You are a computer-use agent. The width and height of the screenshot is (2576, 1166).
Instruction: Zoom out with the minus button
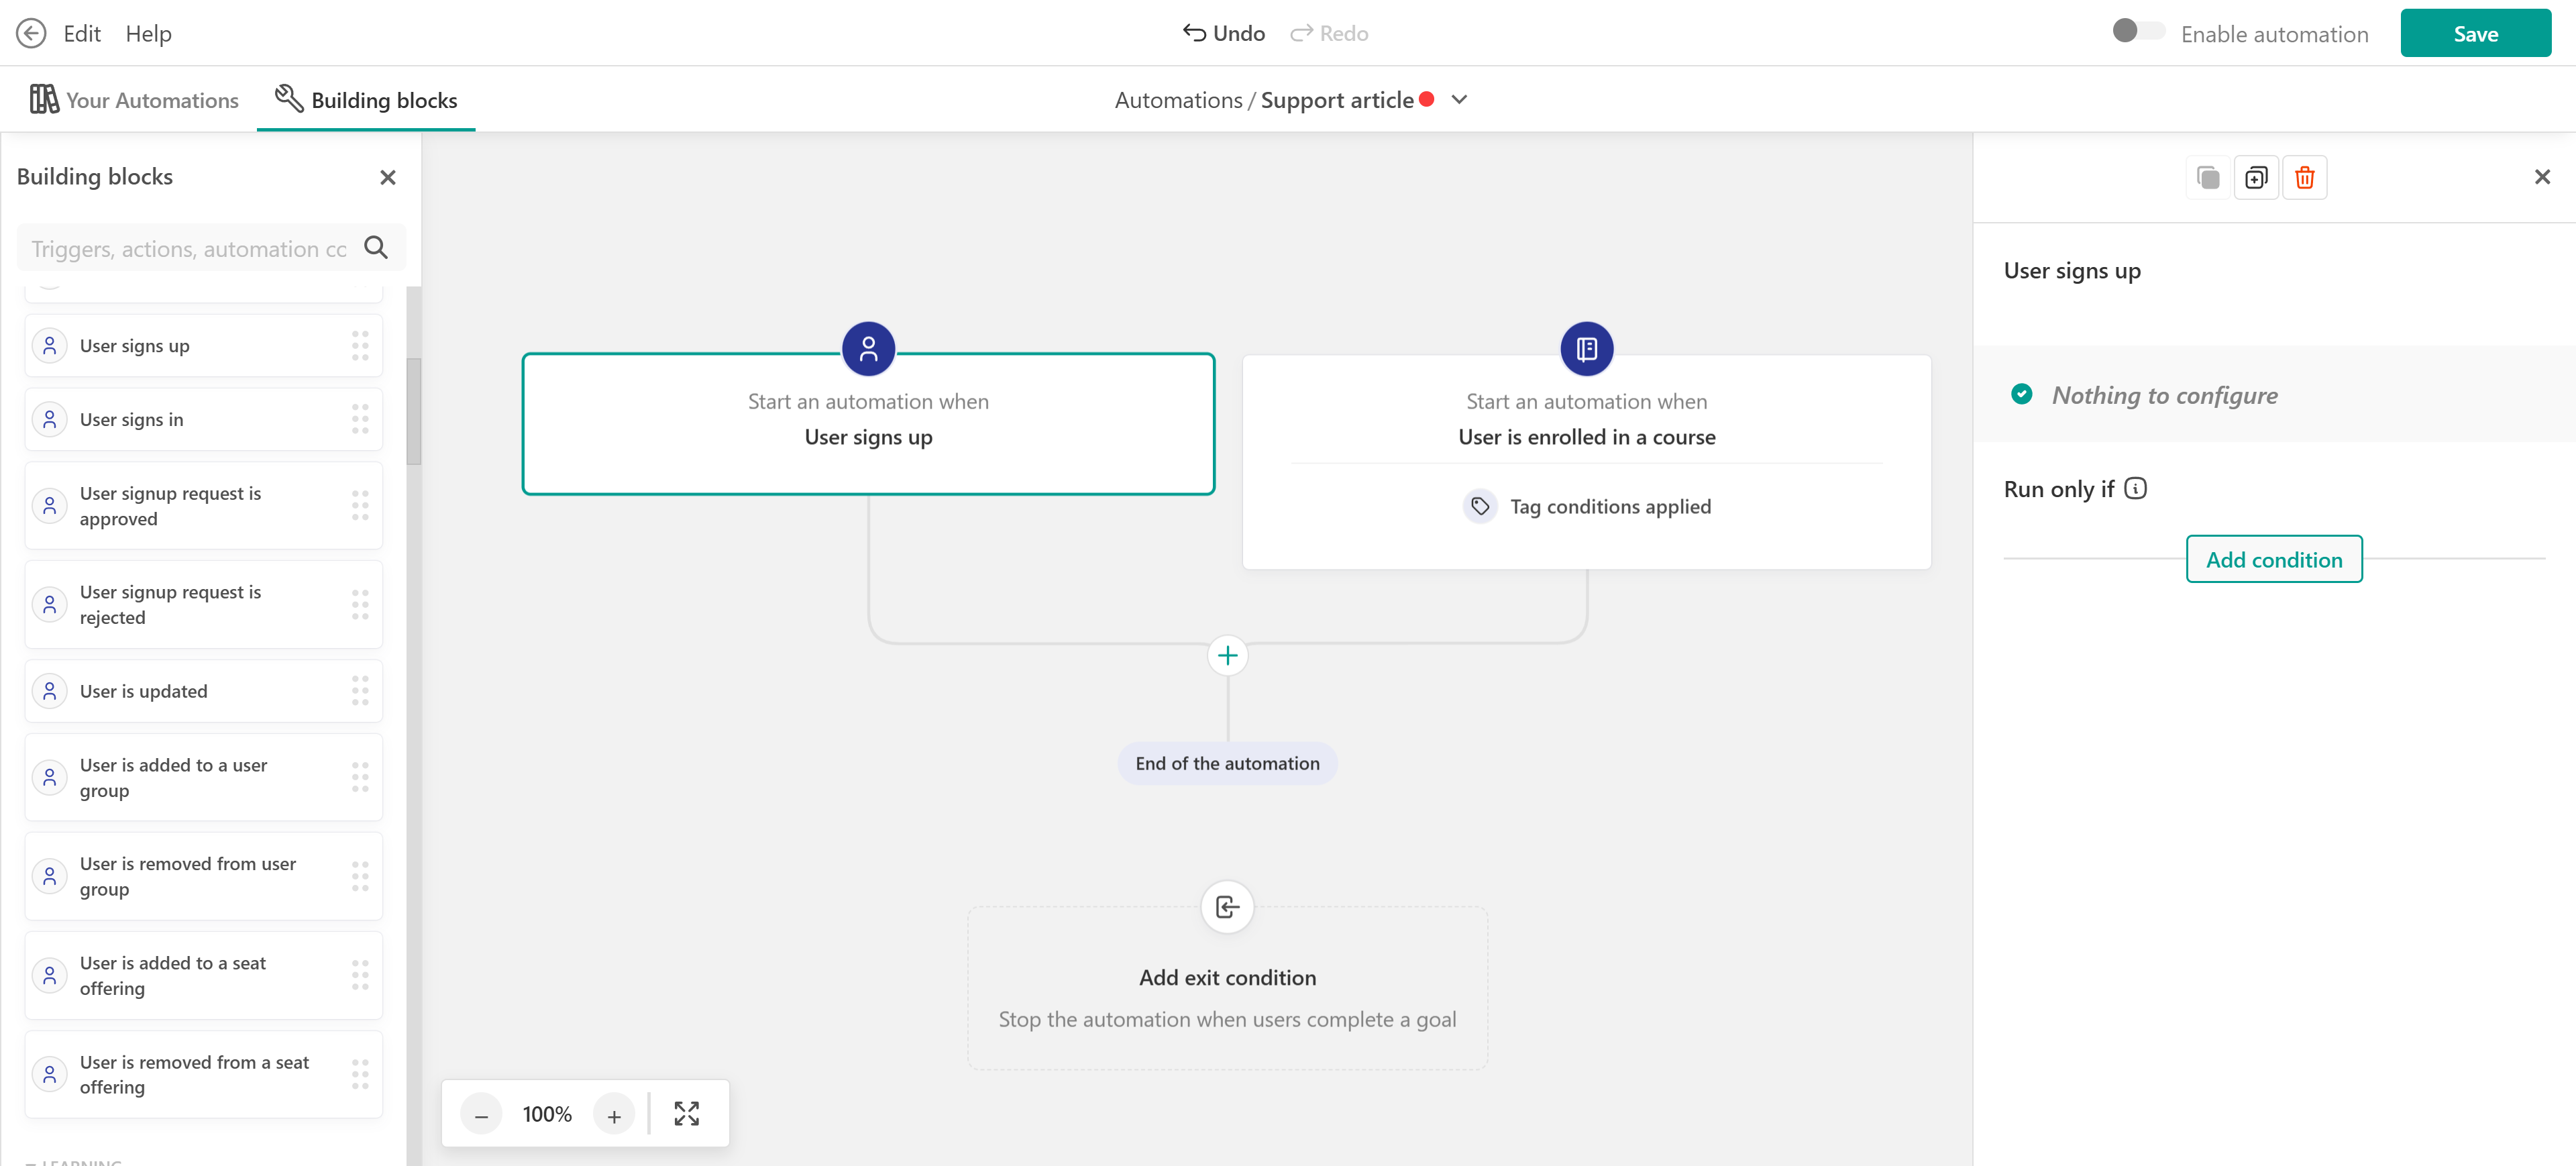pyautogui.click(x=481, y=1114)
